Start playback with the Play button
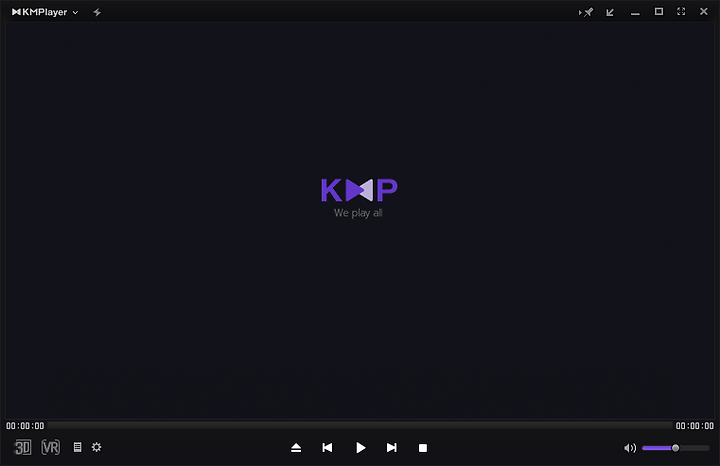 (x=360, y=448)
